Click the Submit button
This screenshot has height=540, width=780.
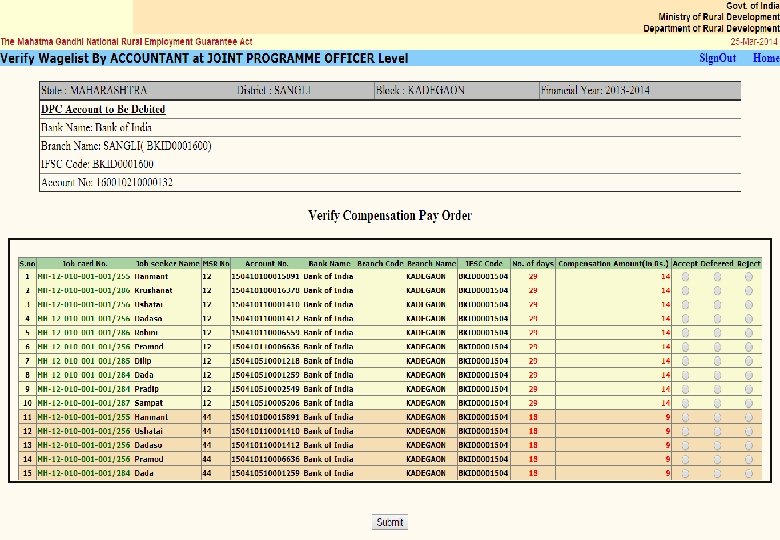(390, 522)
